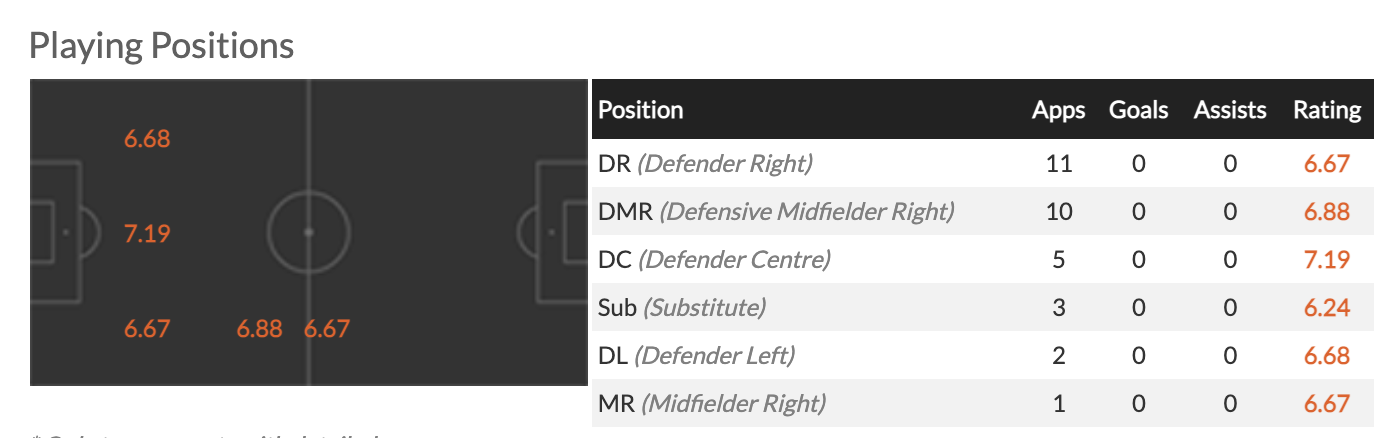This screenshot has width=1378, height=438.
Task: Sort table by Assists column
Action: pos(1230,110)
